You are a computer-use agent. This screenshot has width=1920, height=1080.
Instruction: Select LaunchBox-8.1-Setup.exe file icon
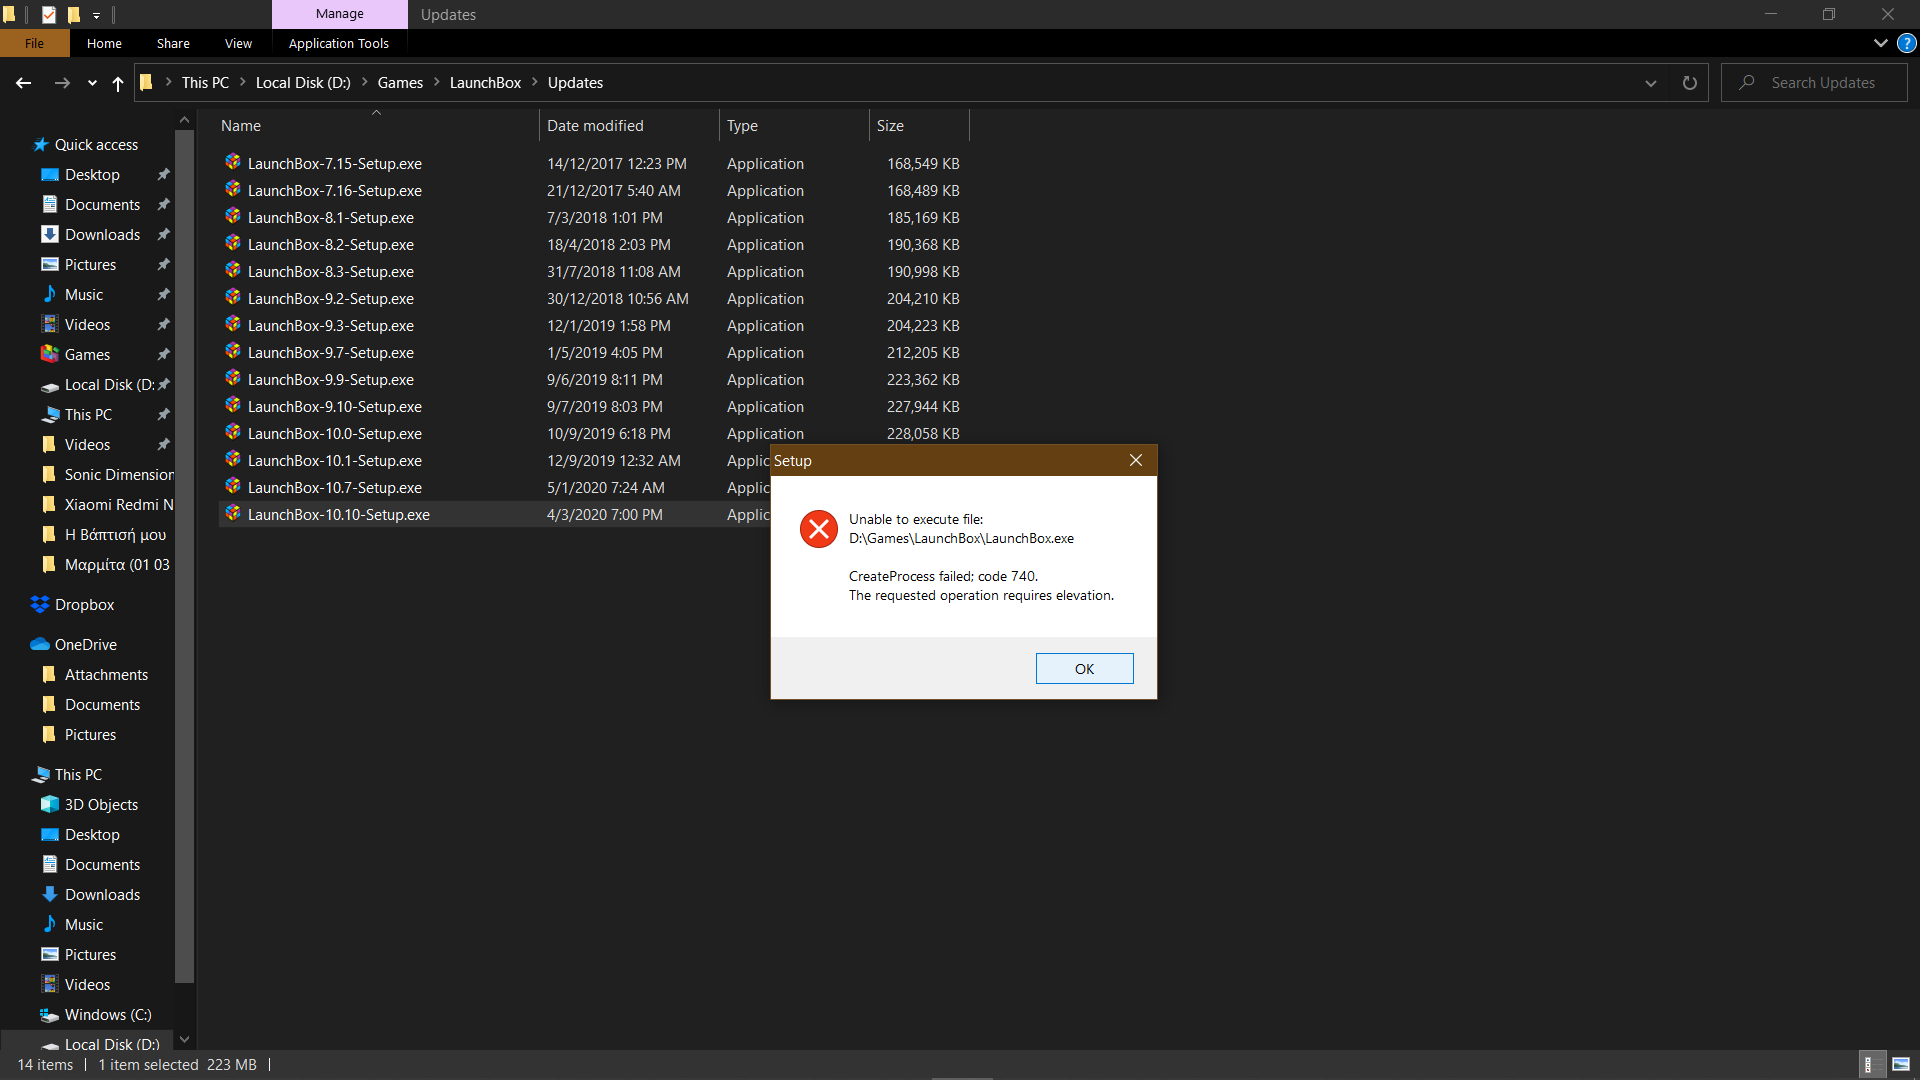click(x=233, y=216)
